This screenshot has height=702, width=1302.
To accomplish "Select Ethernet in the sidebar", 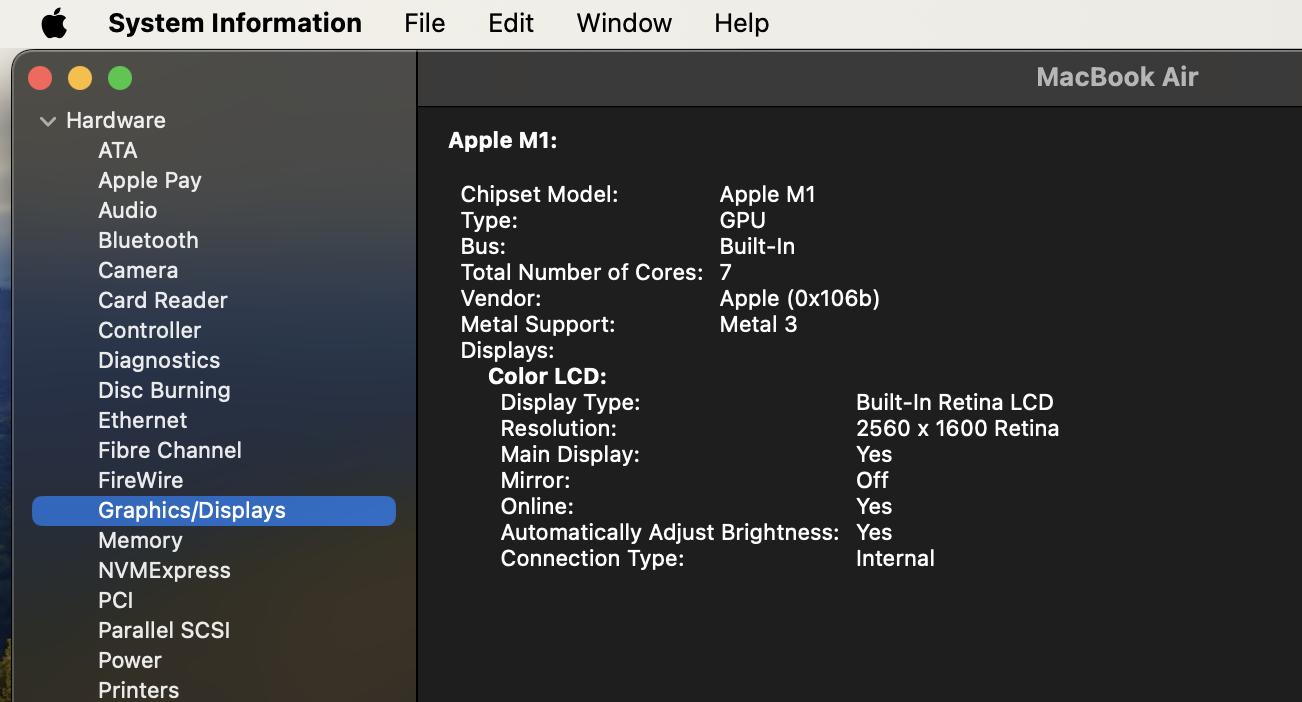I will point(142,420).
